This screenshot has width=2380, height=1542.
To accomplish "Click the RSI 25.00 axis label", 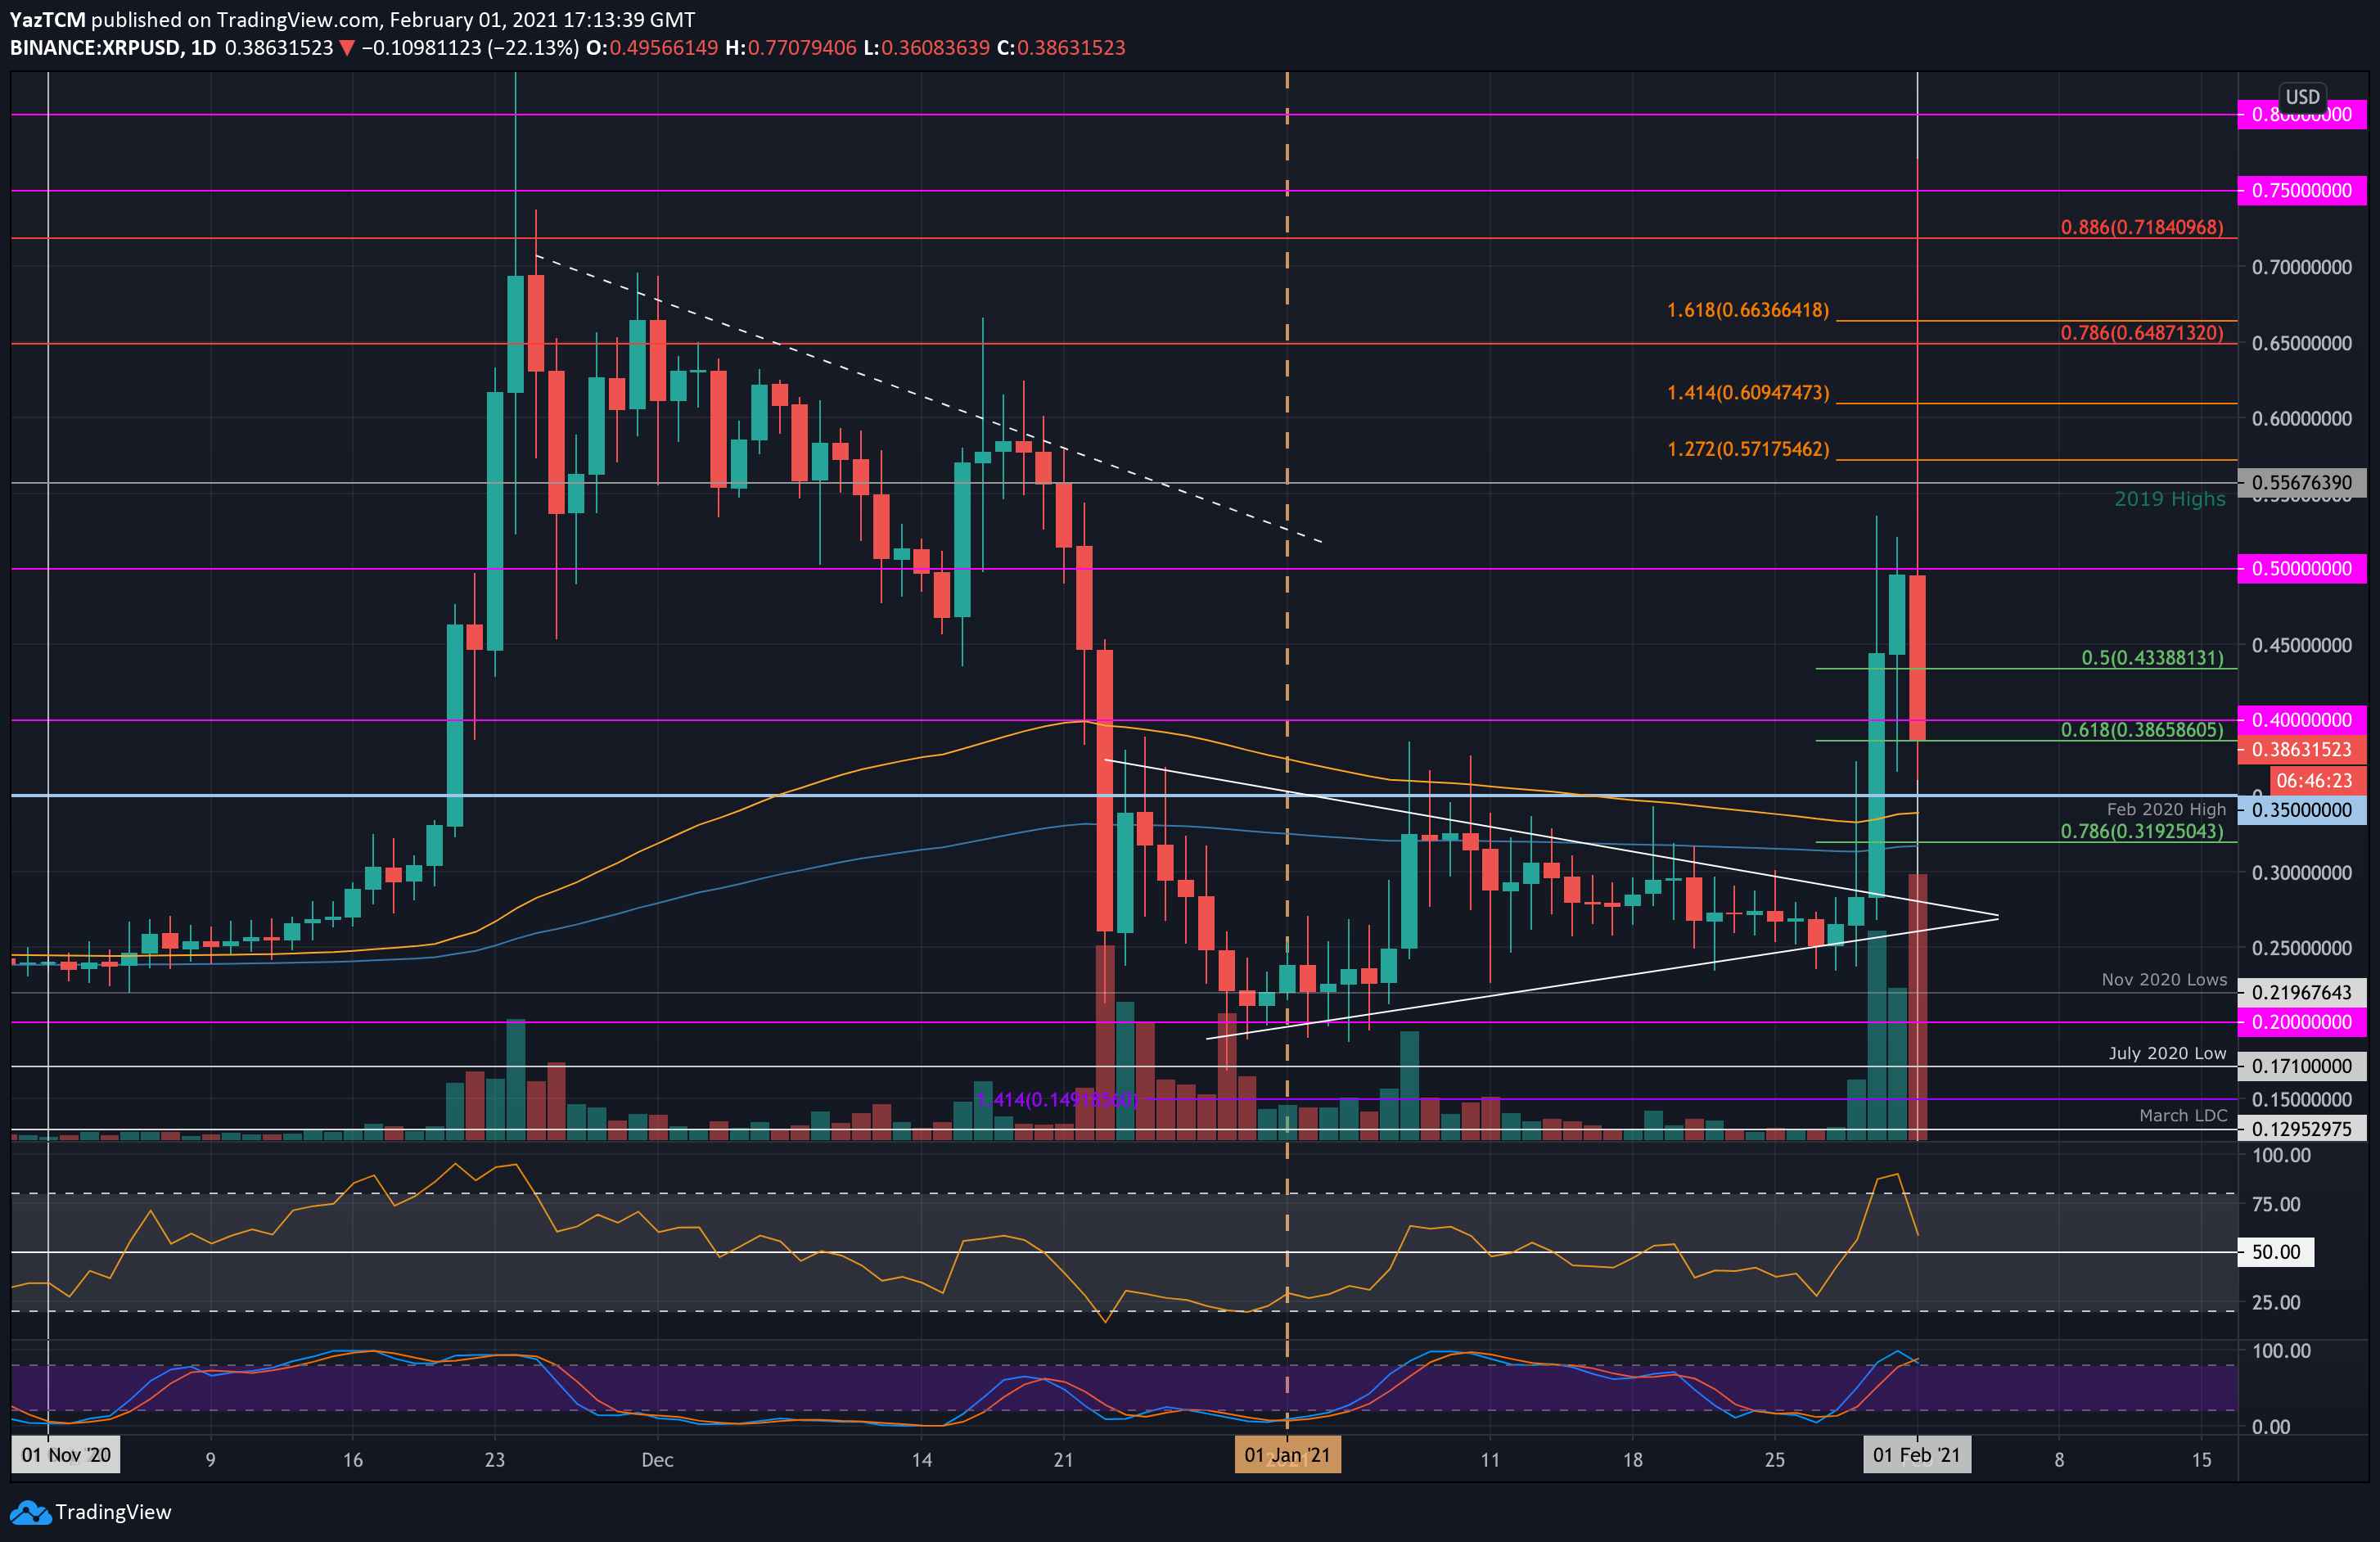I will pyautogui.click(x=2276, y=1302).
